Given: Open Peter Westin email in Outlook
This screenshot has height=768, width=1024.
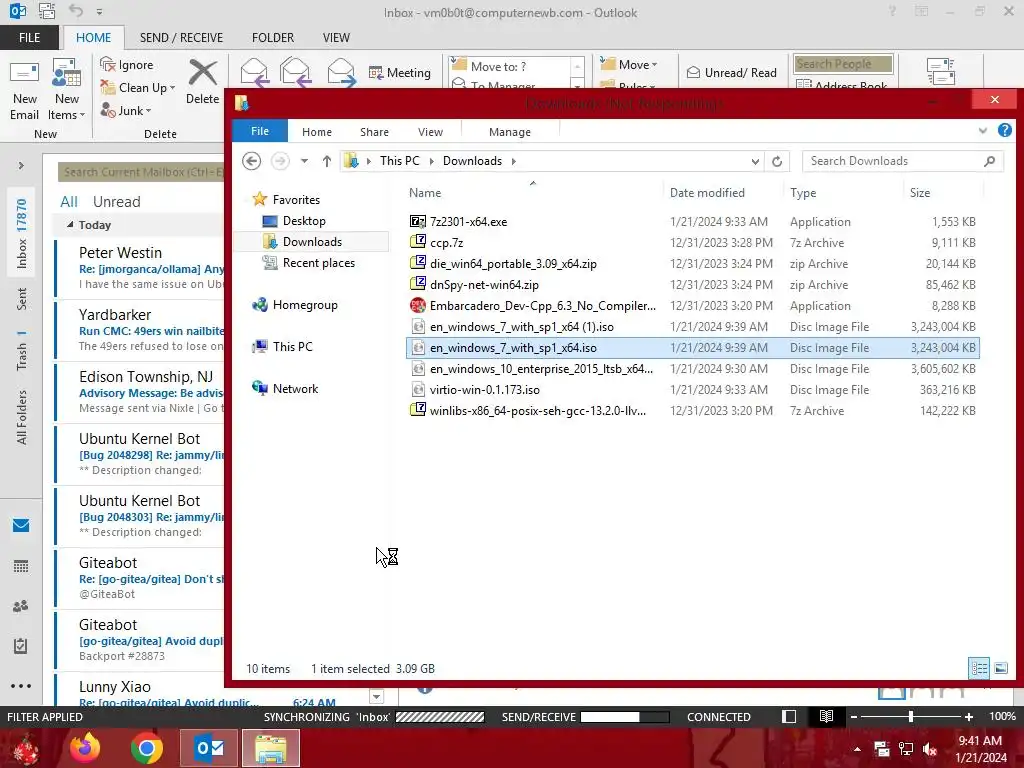Looking at the screenshot, I should click(x=140, y=268).
